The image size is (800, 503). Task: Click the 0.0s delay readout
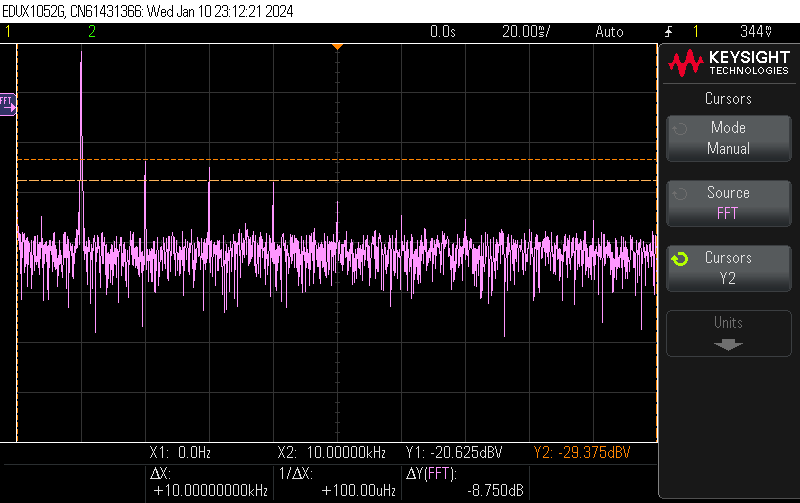coord(442,32)
